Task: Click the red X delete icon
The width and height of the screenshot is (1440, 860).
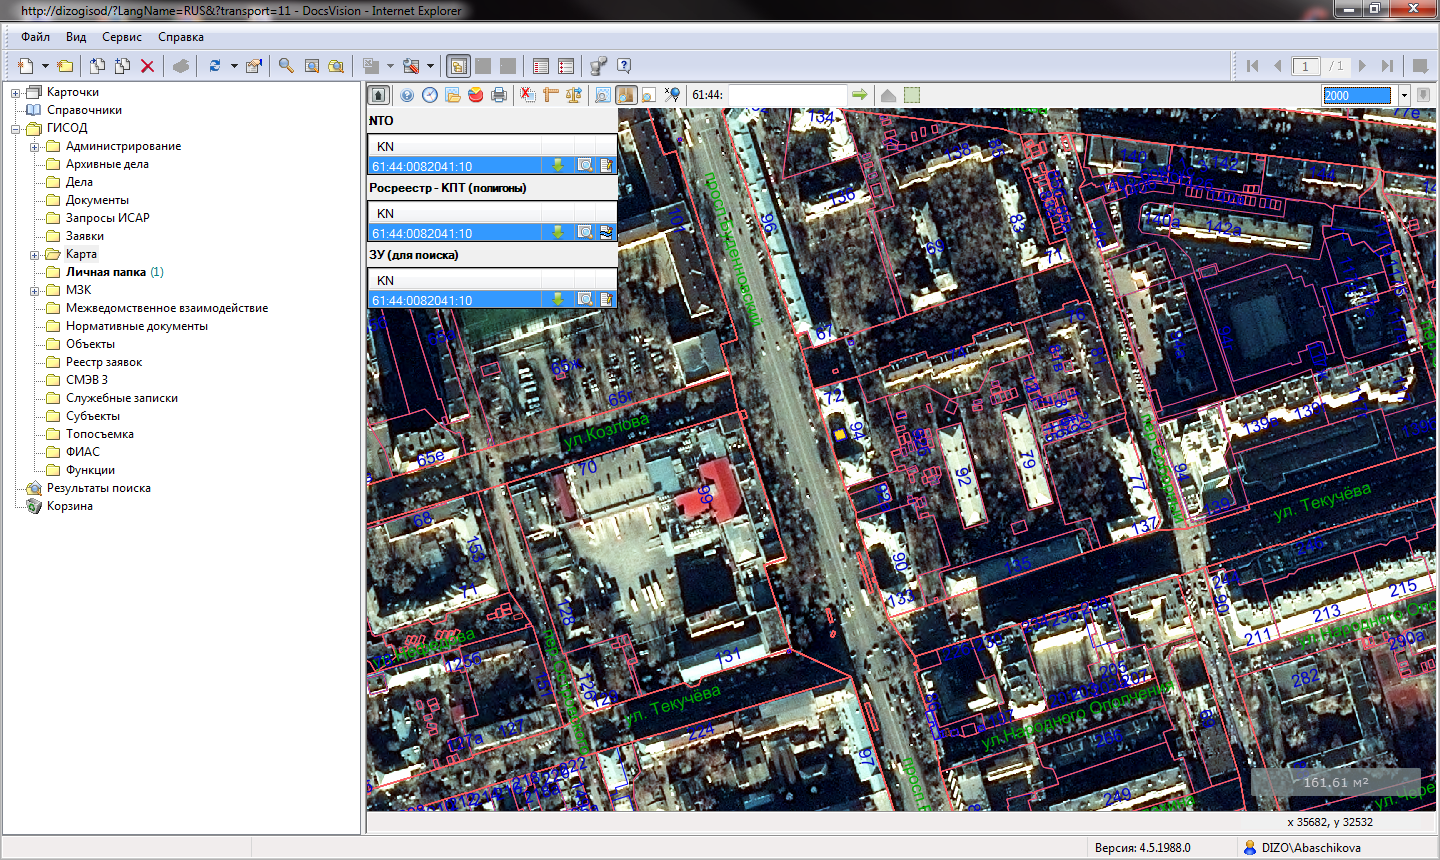Action: [x=147, y=66]
